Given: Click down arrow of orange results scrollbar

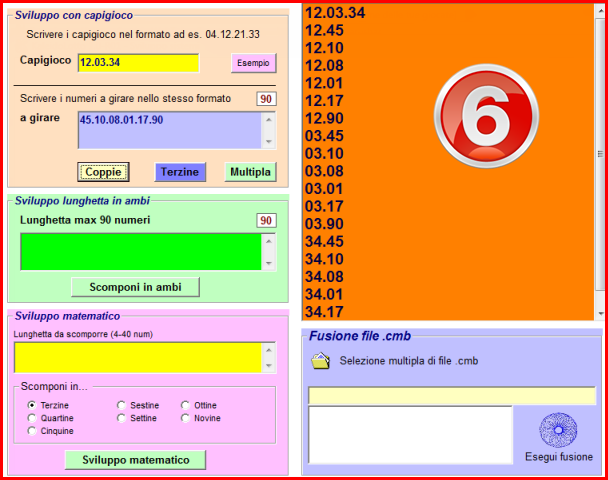Looking at the screenshot, I should 601,313.
